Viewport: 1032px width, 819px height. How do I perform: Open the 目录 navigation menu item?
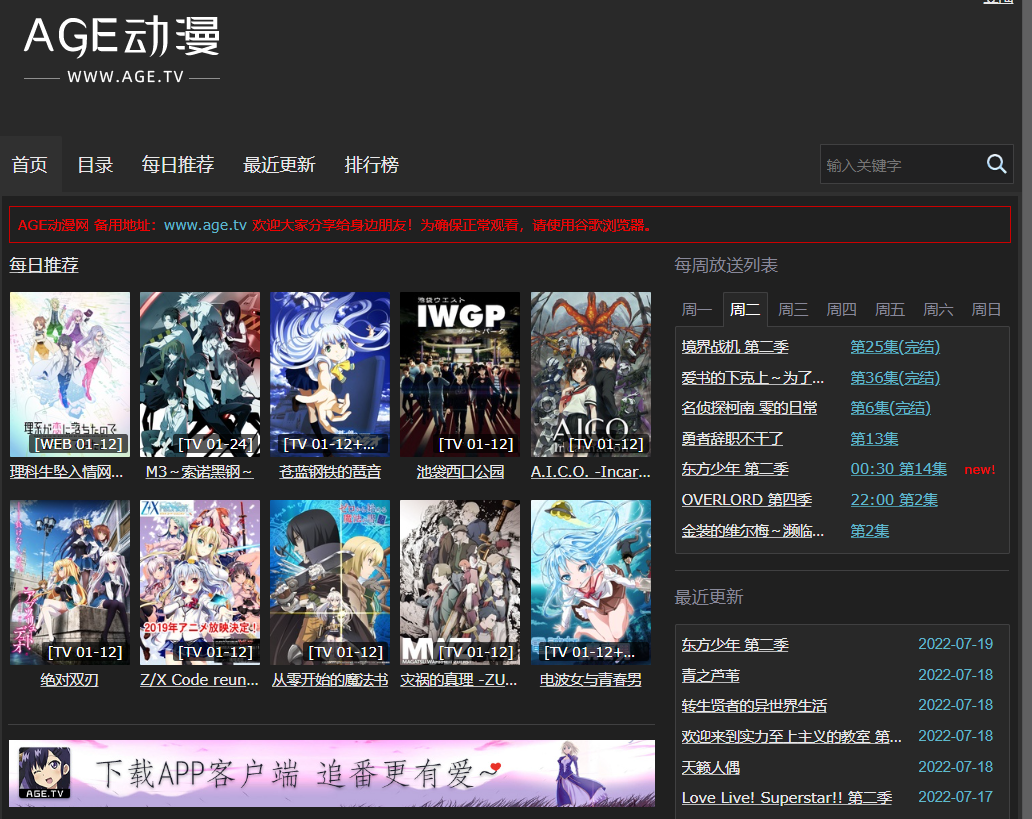coord(95,165)
